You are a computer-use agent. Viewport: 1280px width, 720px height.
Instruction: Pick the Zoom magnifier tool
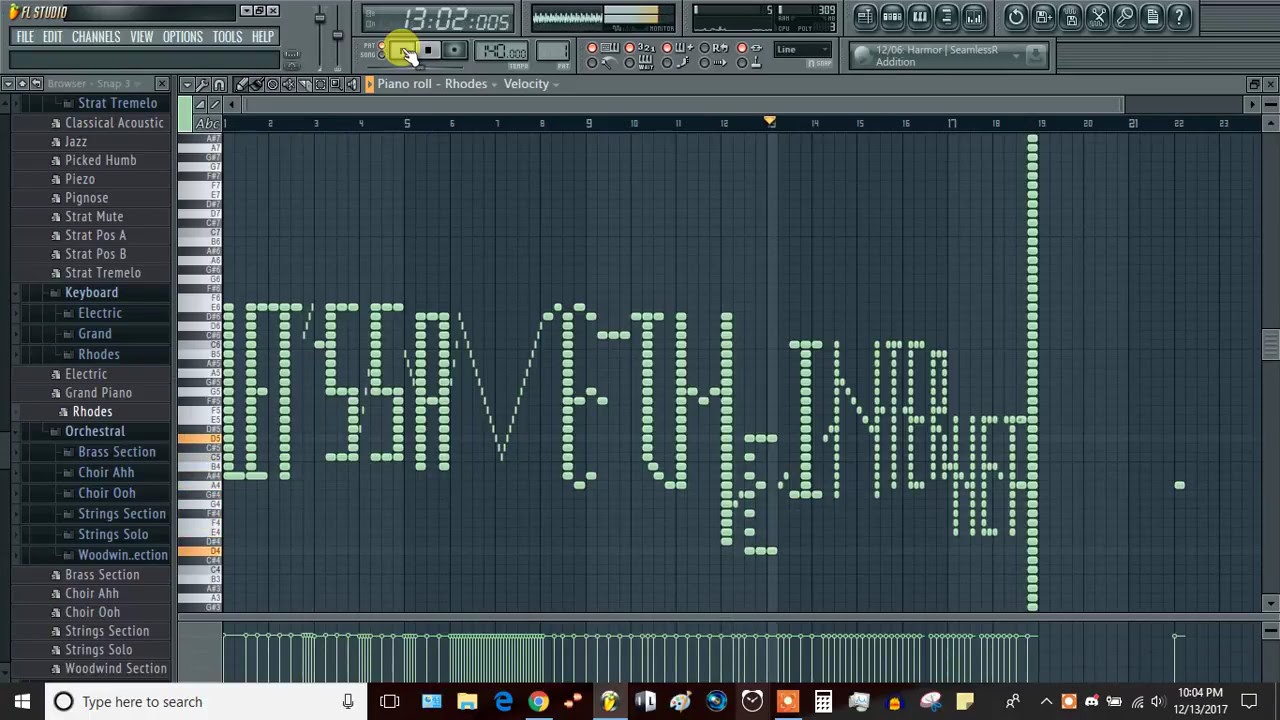pos(336,84)
